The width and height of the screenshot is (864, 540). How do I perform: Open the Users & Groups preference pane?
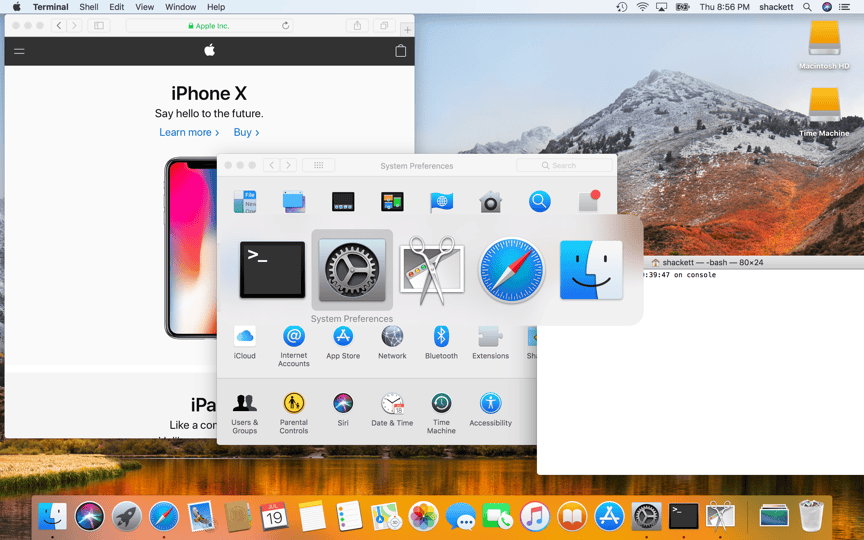click(x=245, y=413)
